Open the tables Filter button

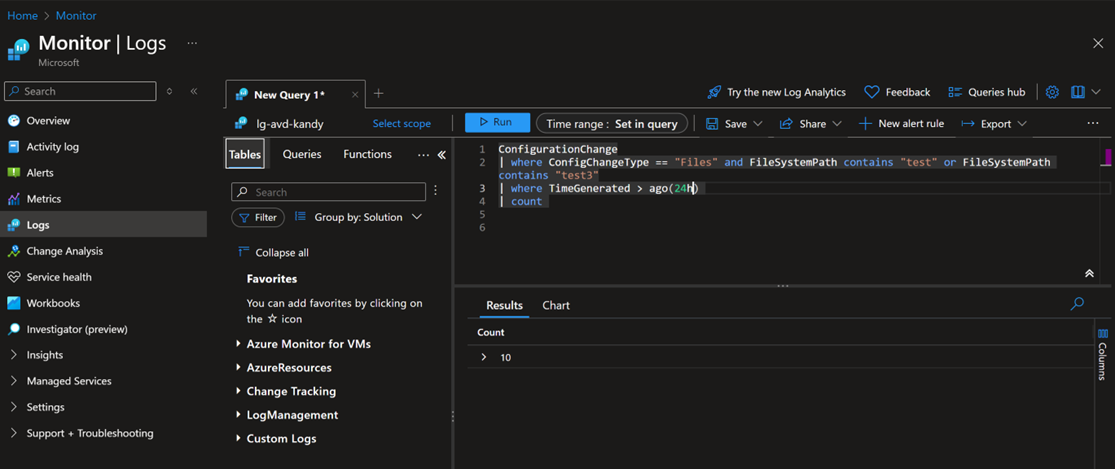[x=258, y=217]
